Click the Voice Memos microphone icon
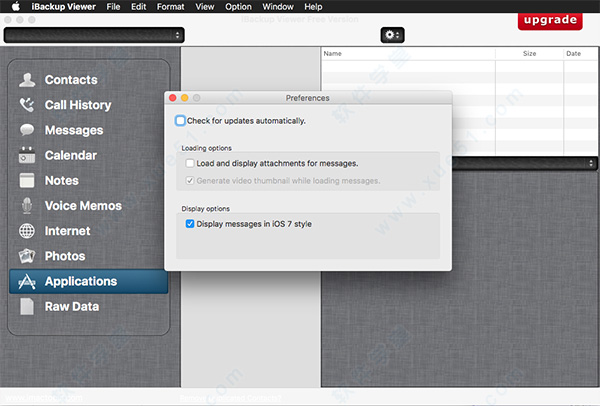The image size is (600, 406). tap(27, 205)
